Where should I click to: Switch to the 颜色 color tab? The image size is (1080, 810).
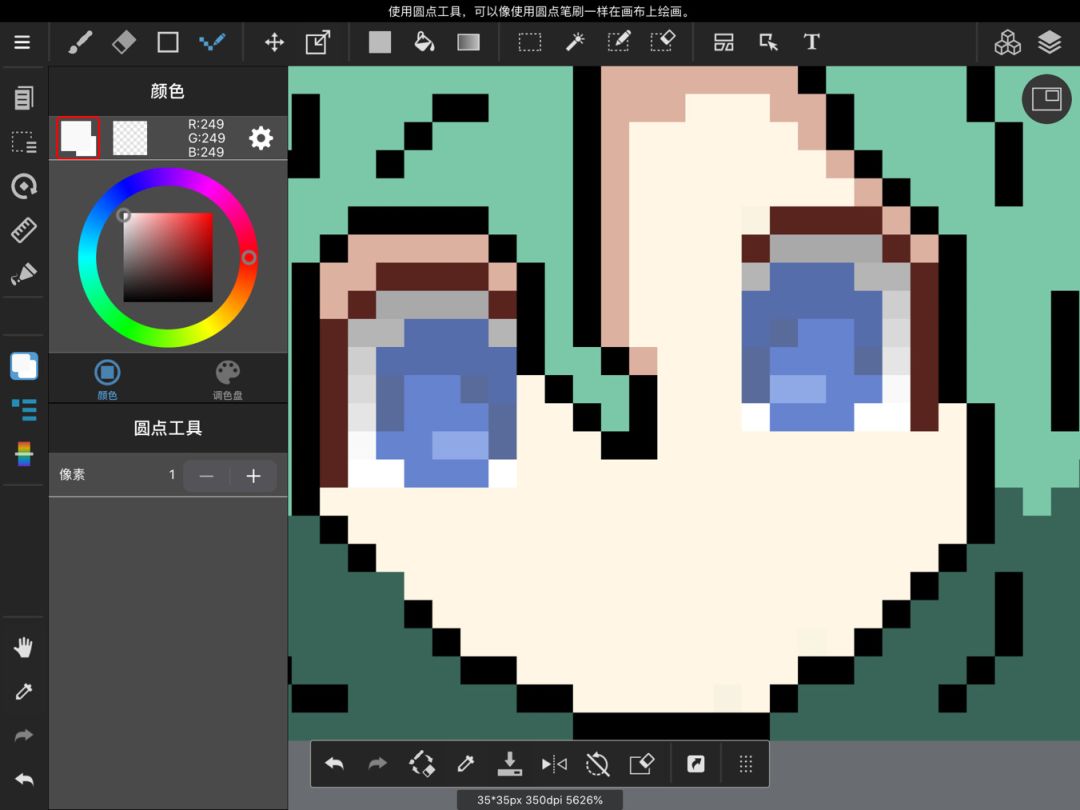point(107,380)
